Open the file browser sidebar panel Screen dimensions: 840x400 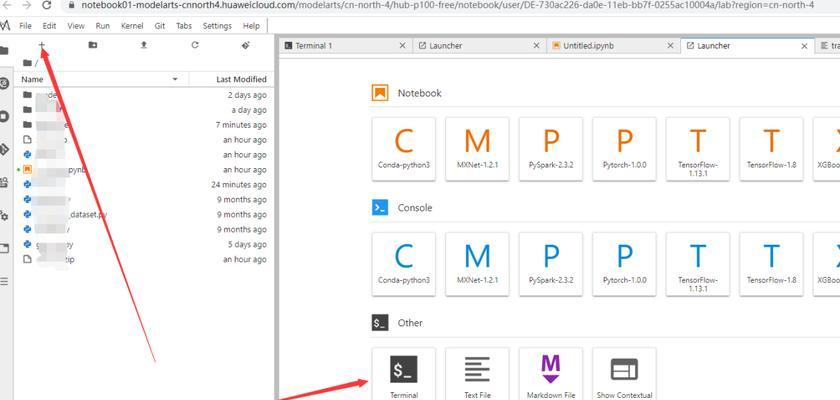click(x=4, y=51)
